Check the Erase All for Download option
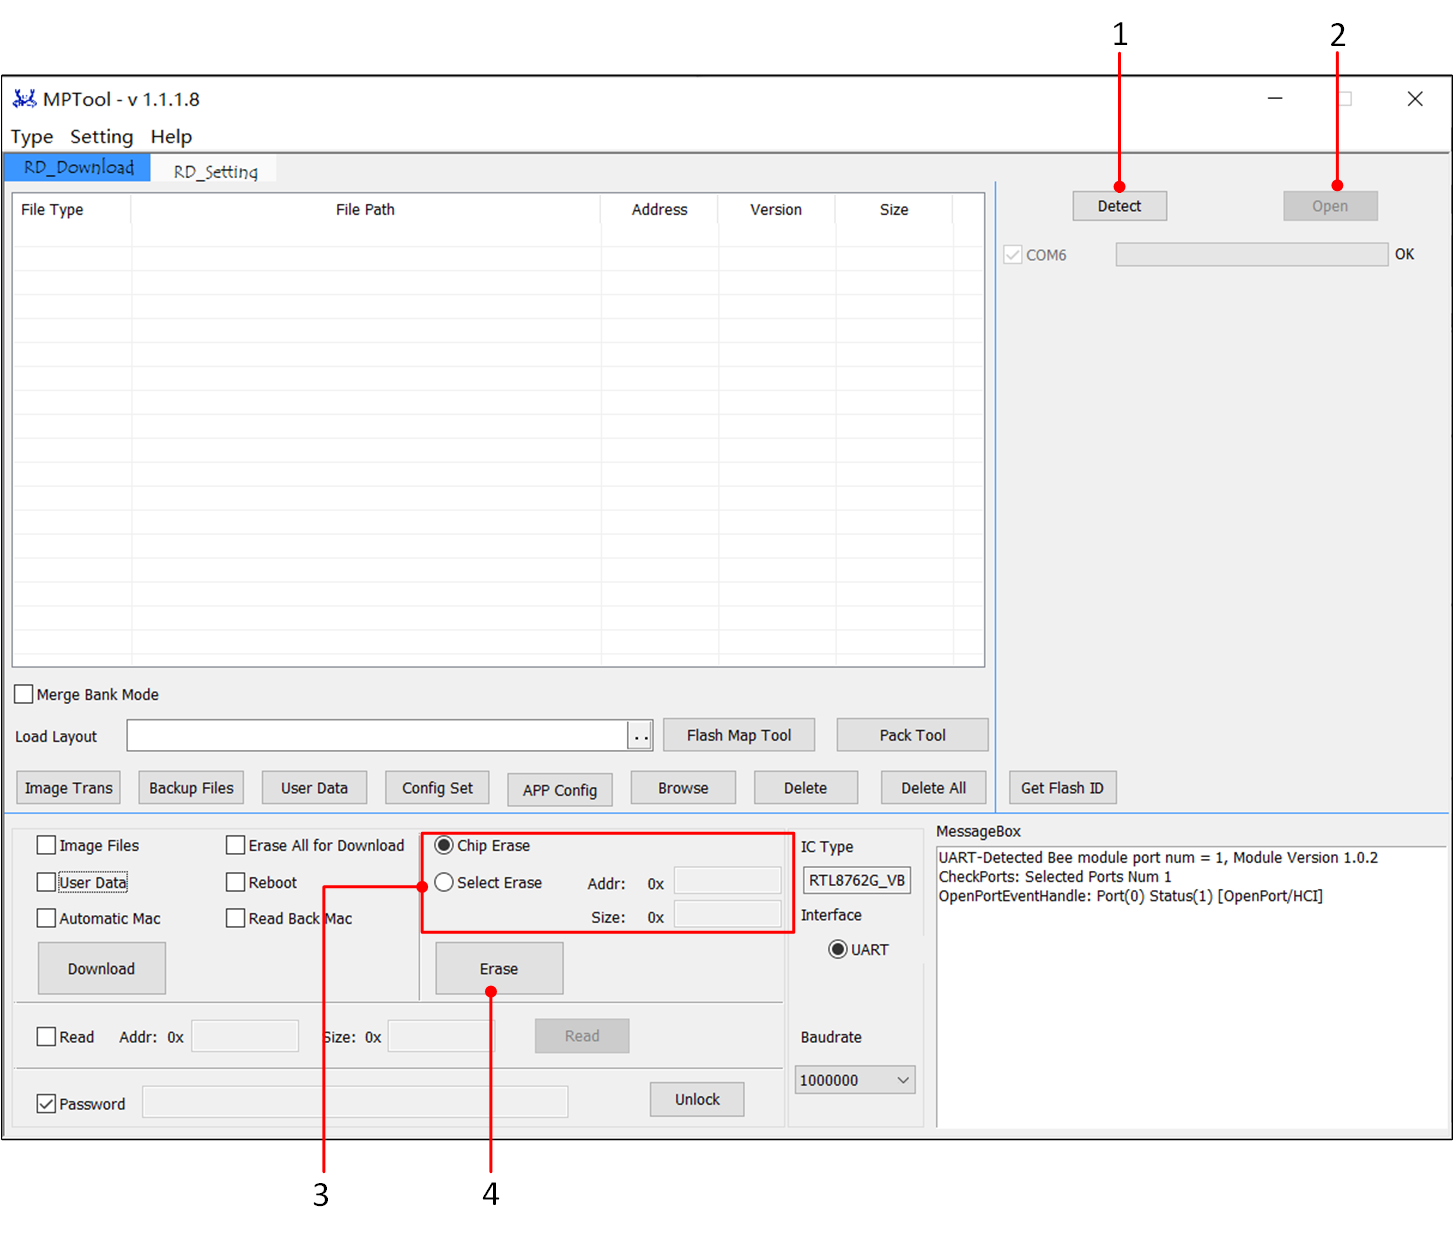Image resolution: width=1454 pixels, height=1235 pixels. [x=236, y=845]
